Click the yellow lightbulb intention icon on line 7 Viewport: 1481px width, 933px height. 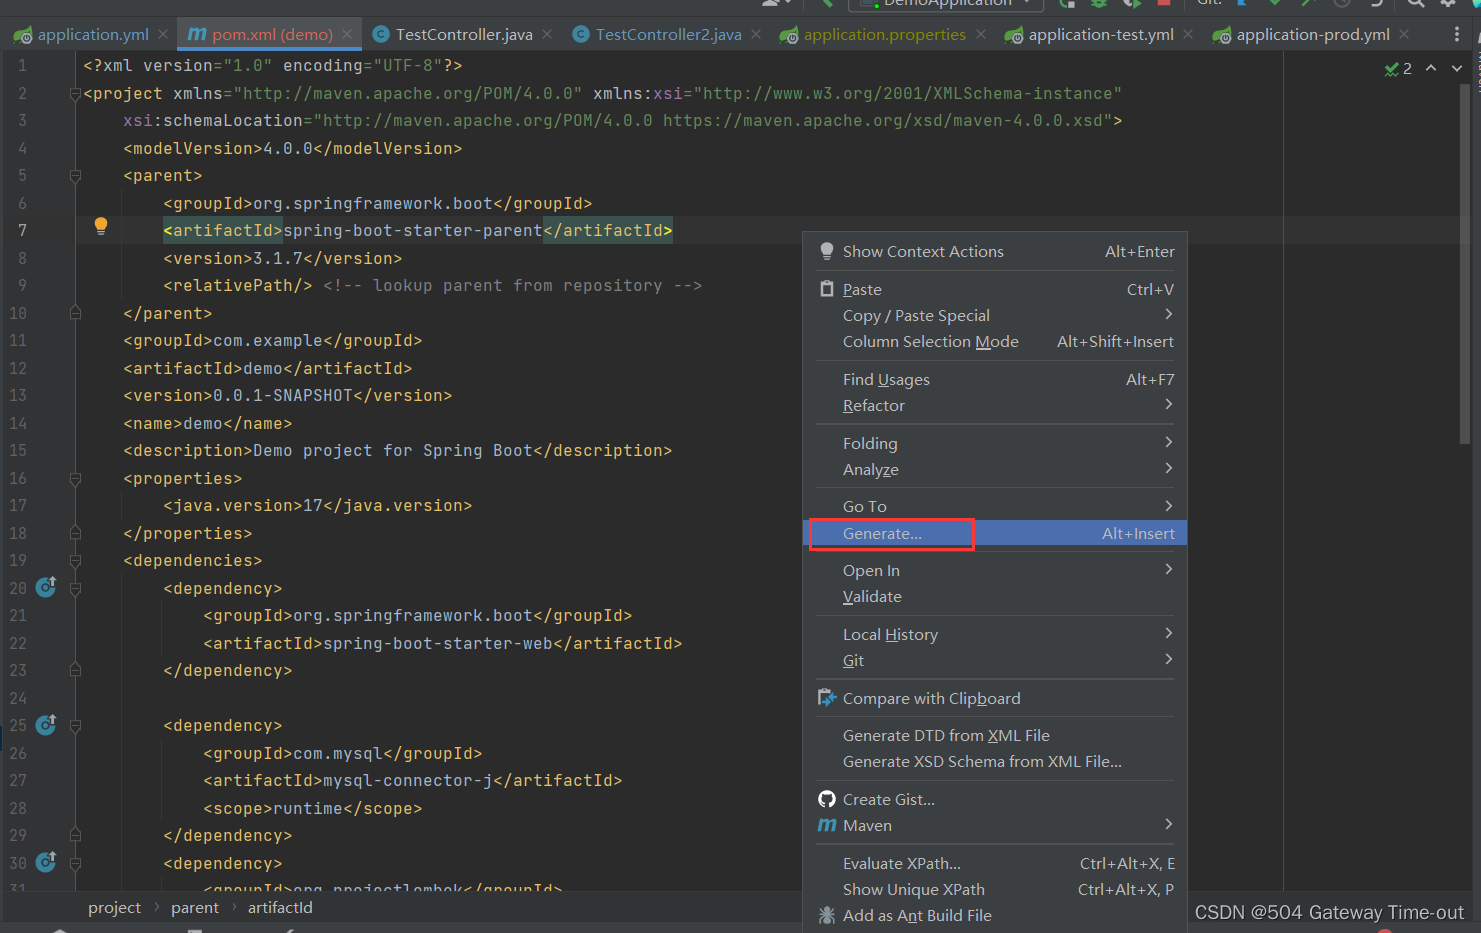coord(101,226)
